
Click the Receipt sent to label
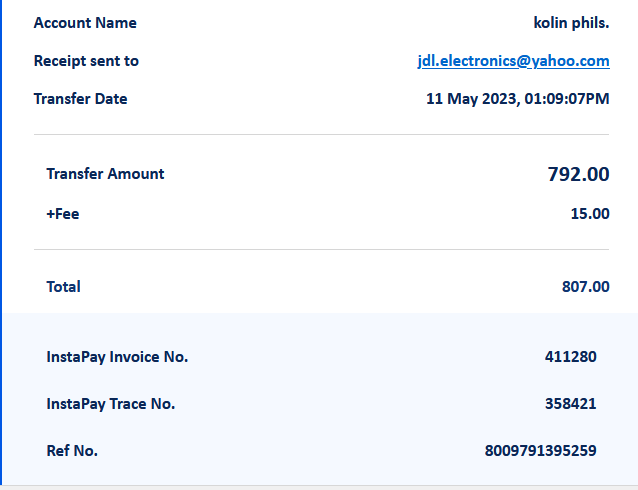tap(86, 61)
